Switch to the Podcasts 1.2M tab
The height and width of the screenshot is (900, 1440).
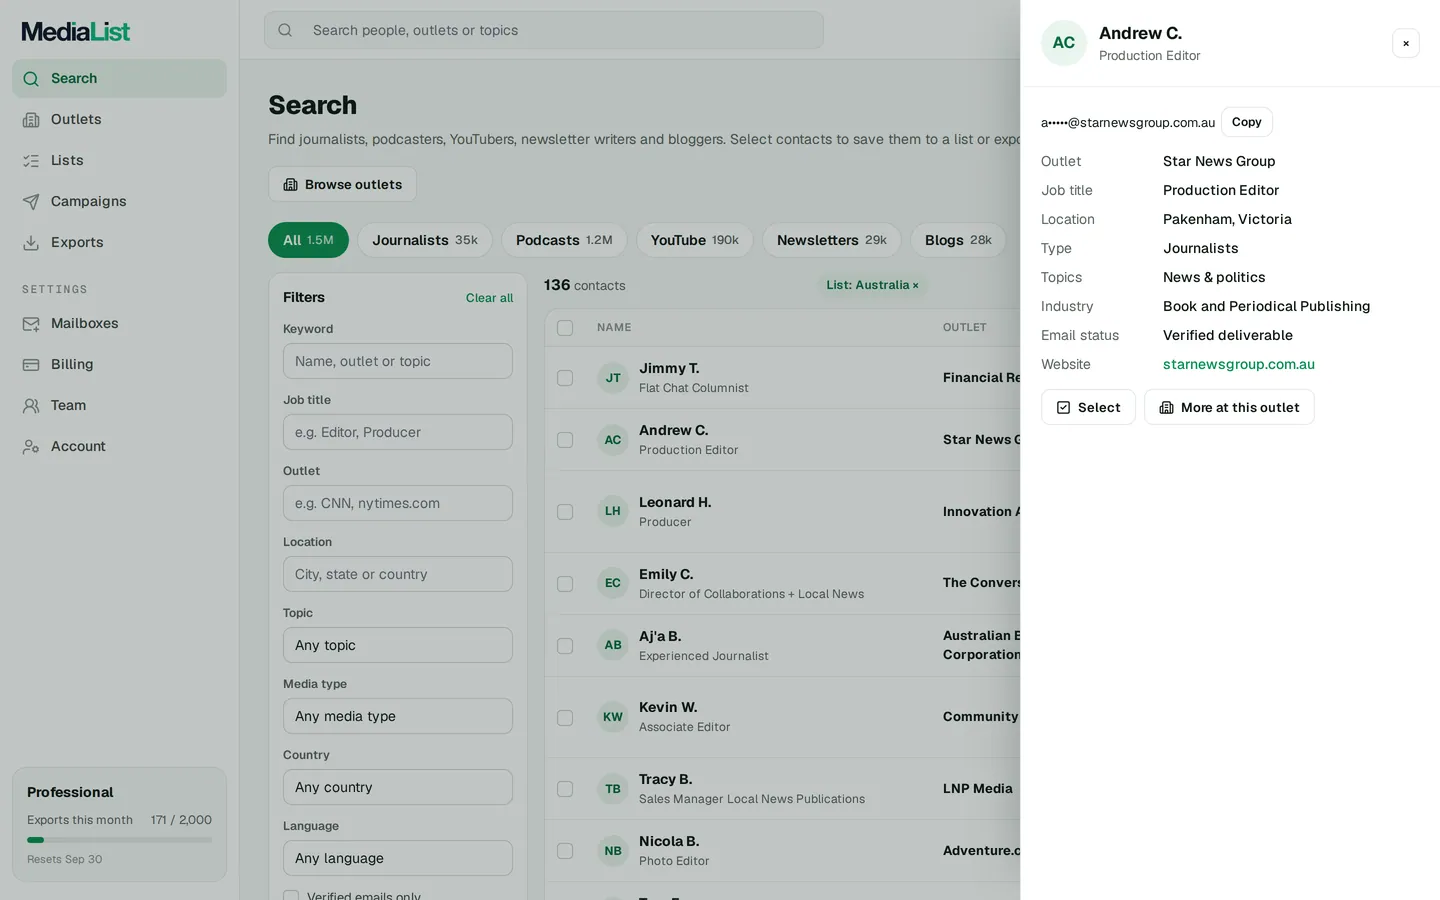pyautogui.click(x=564, y=240)
